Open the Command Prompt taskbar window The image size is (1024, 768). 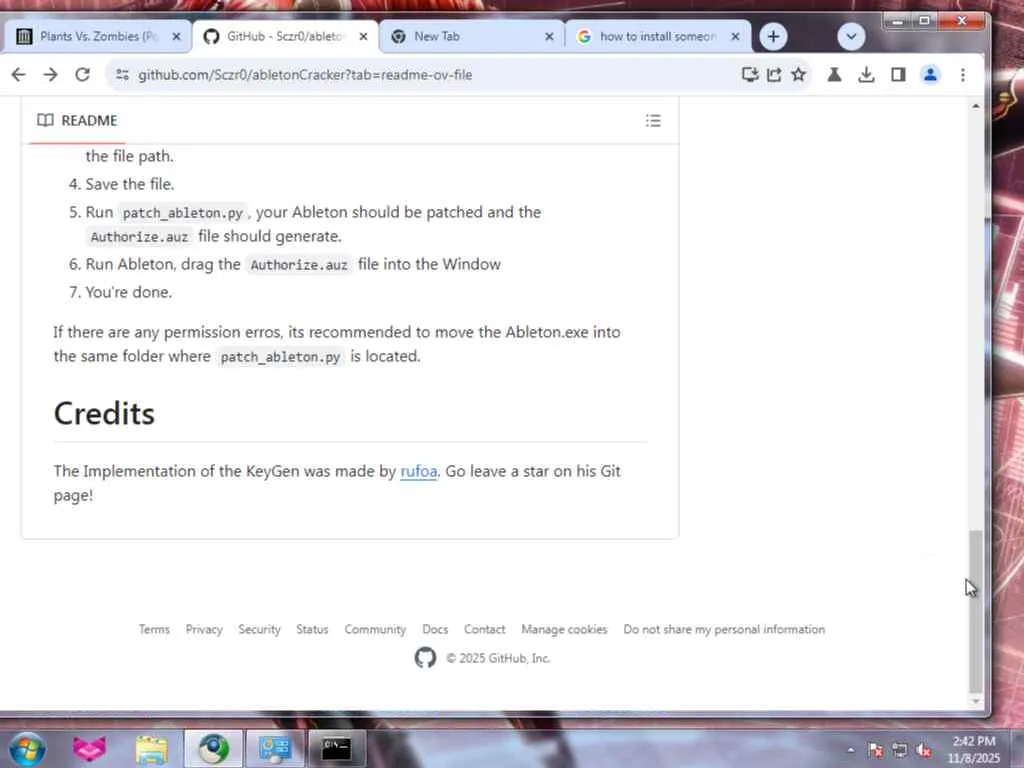(x=336, y=748)
